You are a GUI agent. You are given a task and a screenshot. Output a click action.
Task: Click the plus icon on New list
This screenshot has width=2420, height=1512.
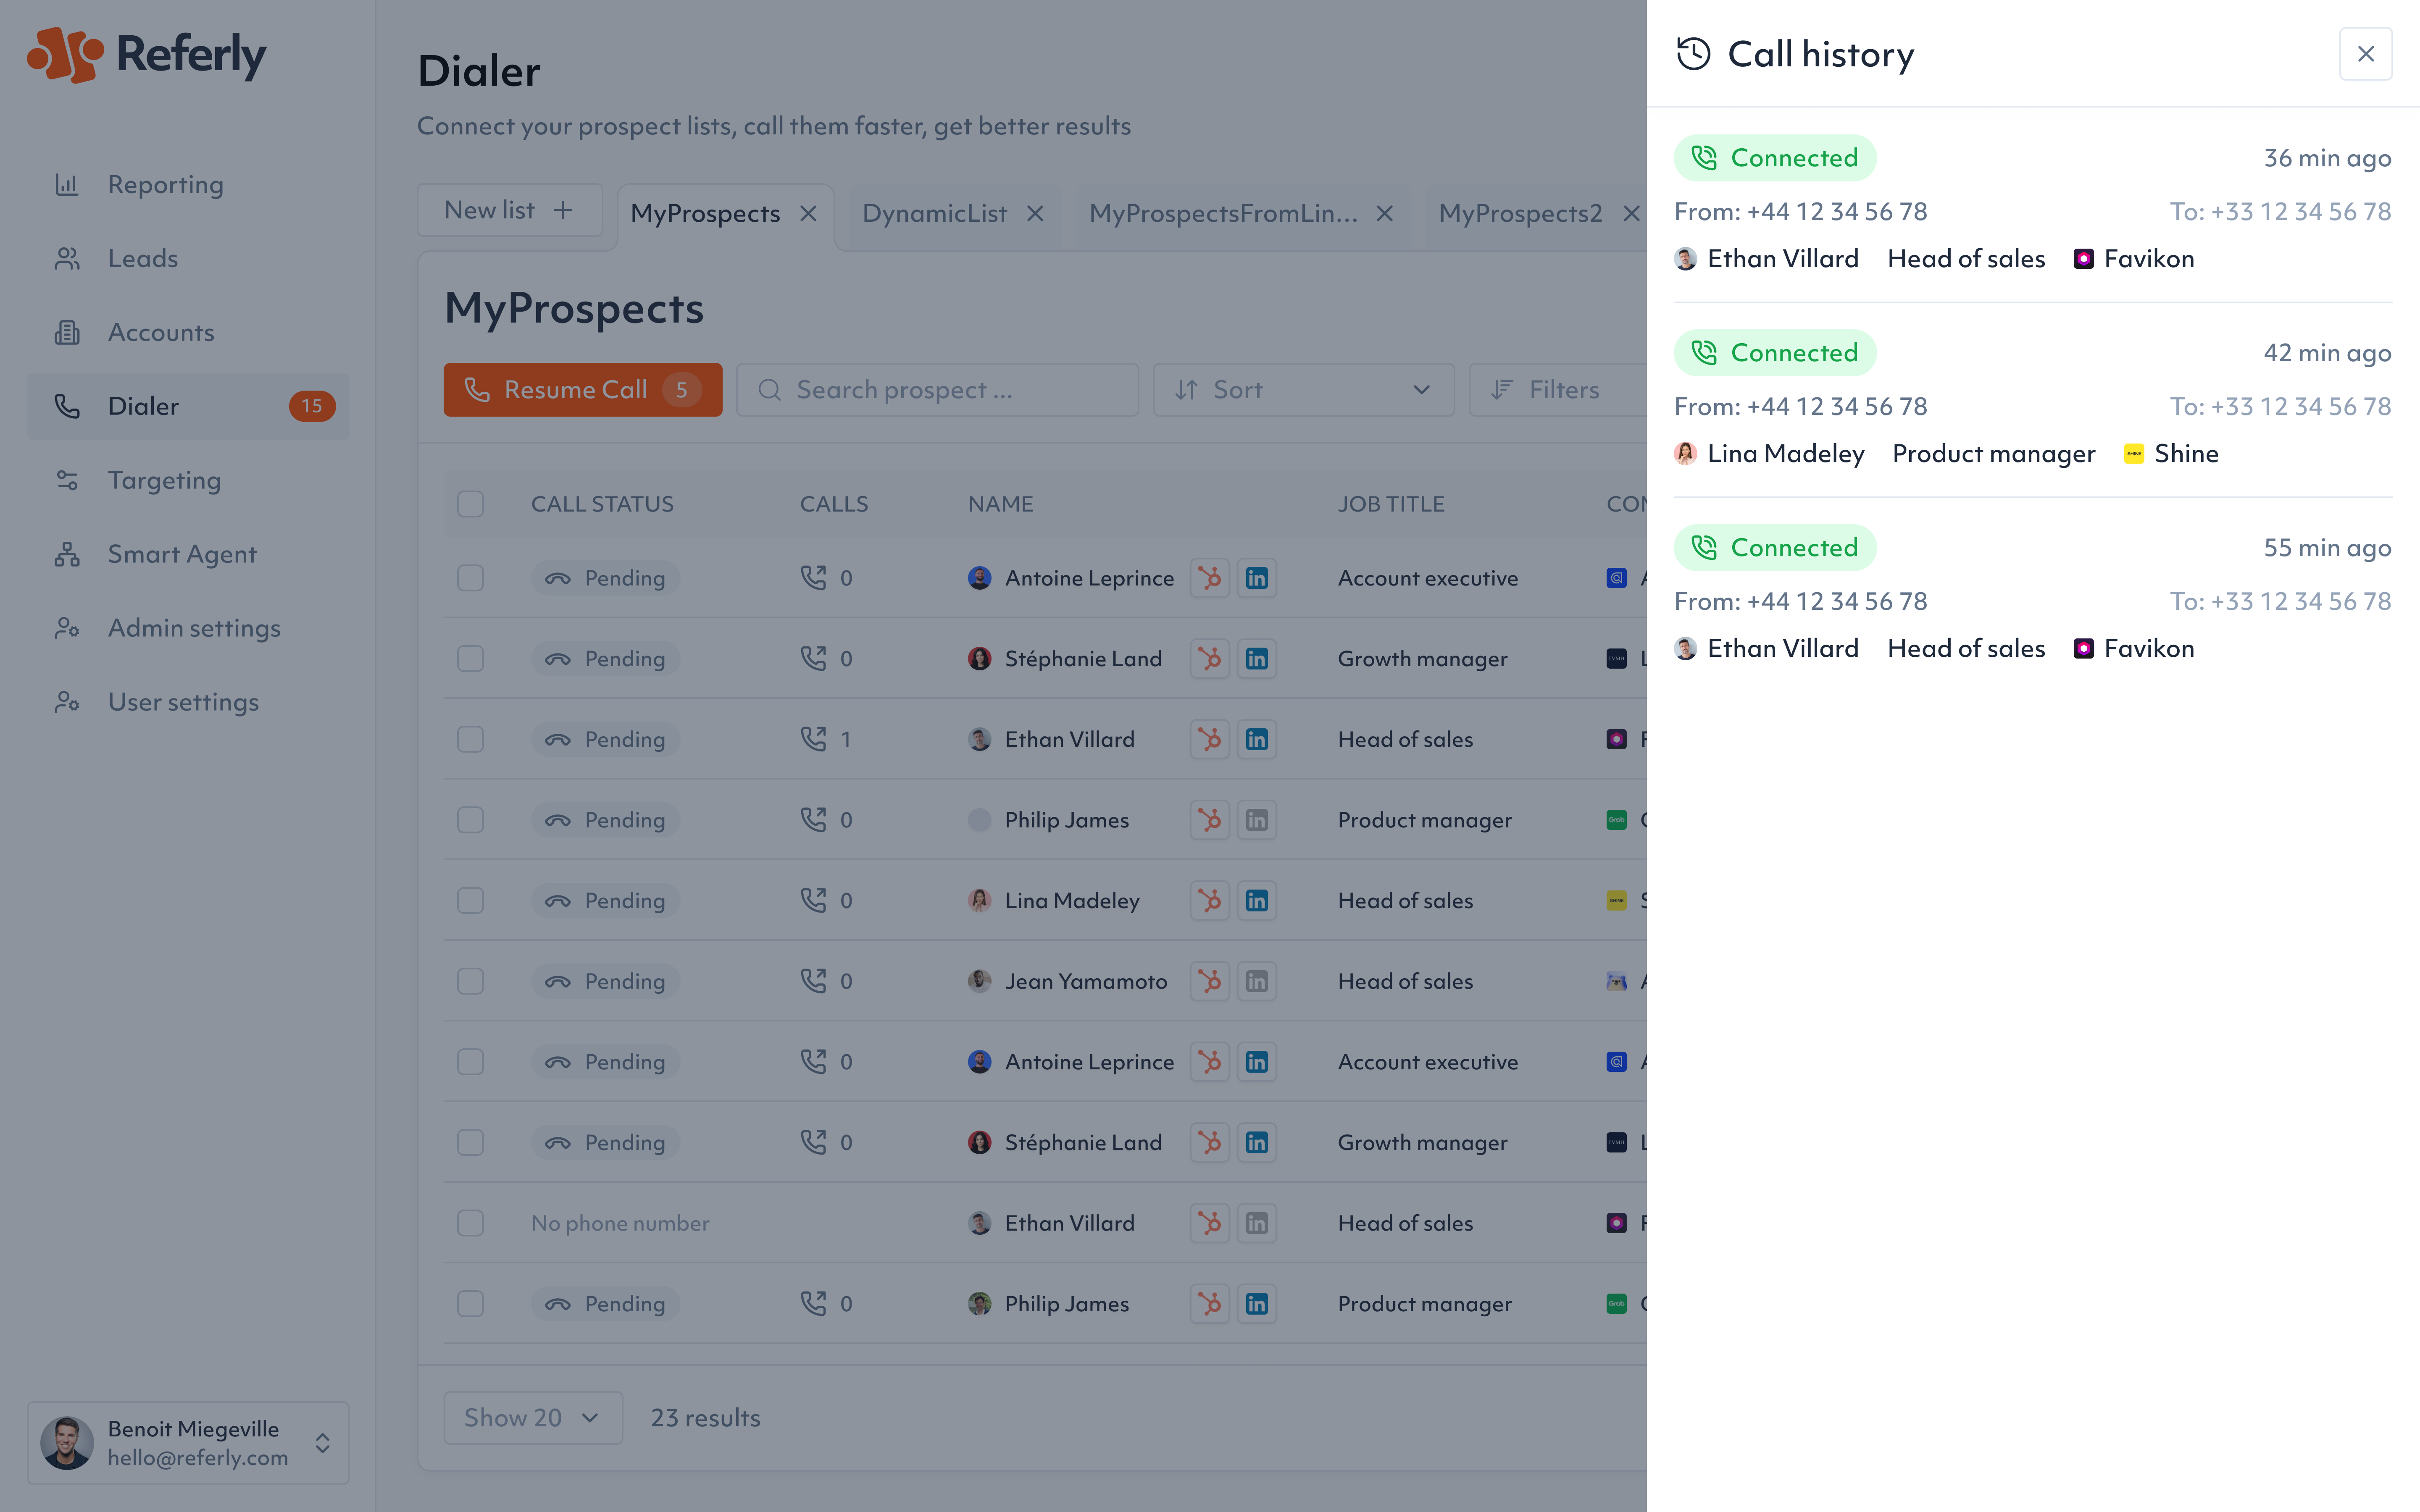563,210
